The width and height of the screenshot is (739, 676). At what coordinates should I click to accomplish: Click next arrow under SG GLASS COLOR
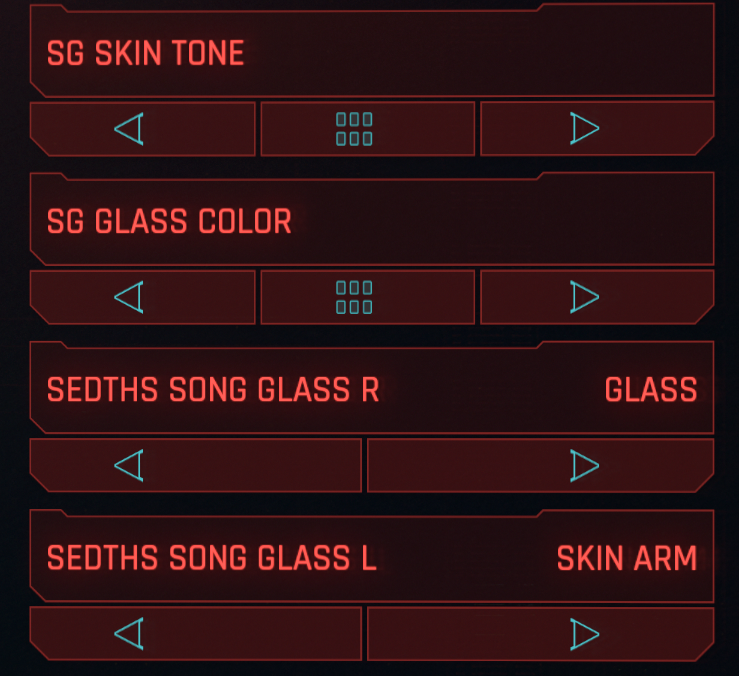tap(584, 297)
